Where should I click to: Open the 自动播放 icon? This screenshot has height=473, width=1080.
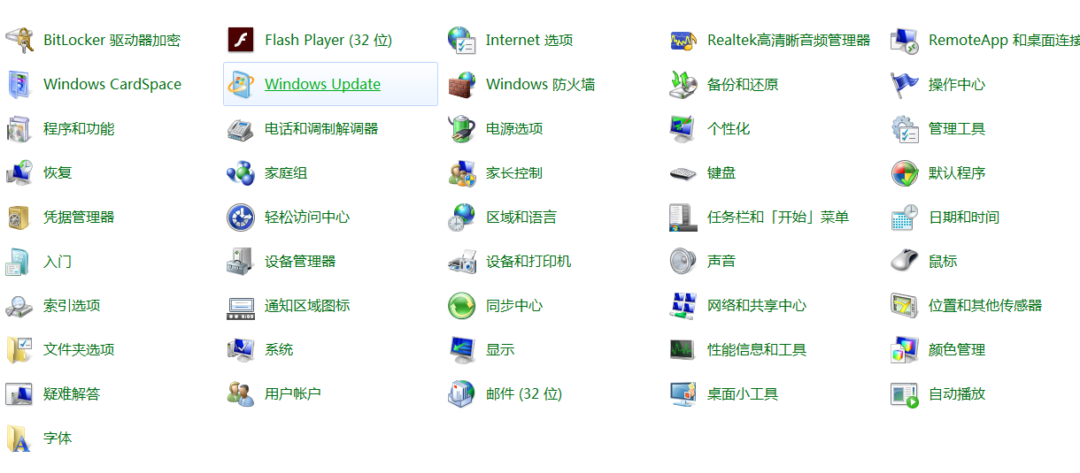click(904, 394)
